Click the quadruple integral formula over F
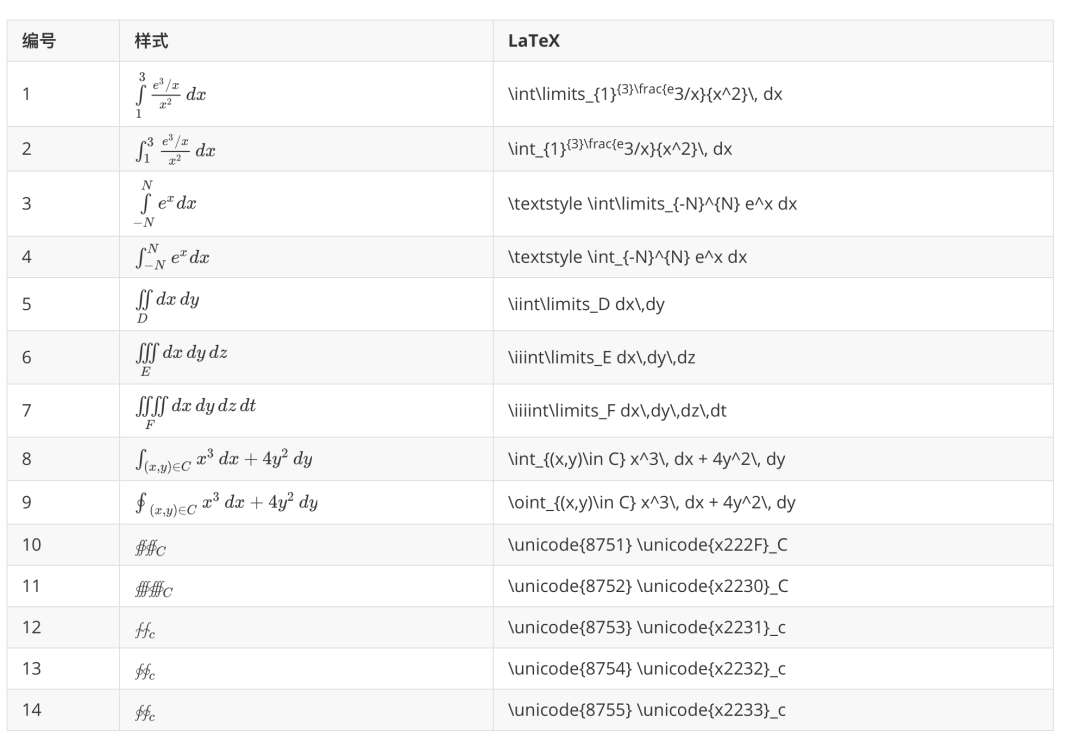This screenshot has width=1080, height=743. [195, 412]
